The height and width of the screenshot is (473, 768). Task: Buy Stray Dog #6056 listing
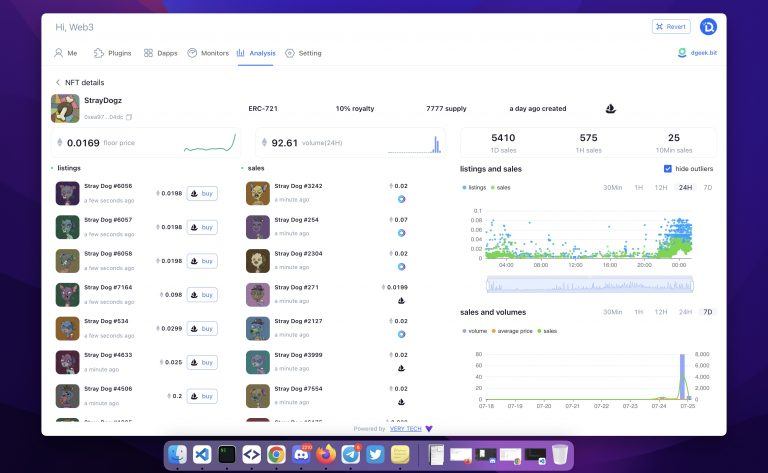coord(202,193)
